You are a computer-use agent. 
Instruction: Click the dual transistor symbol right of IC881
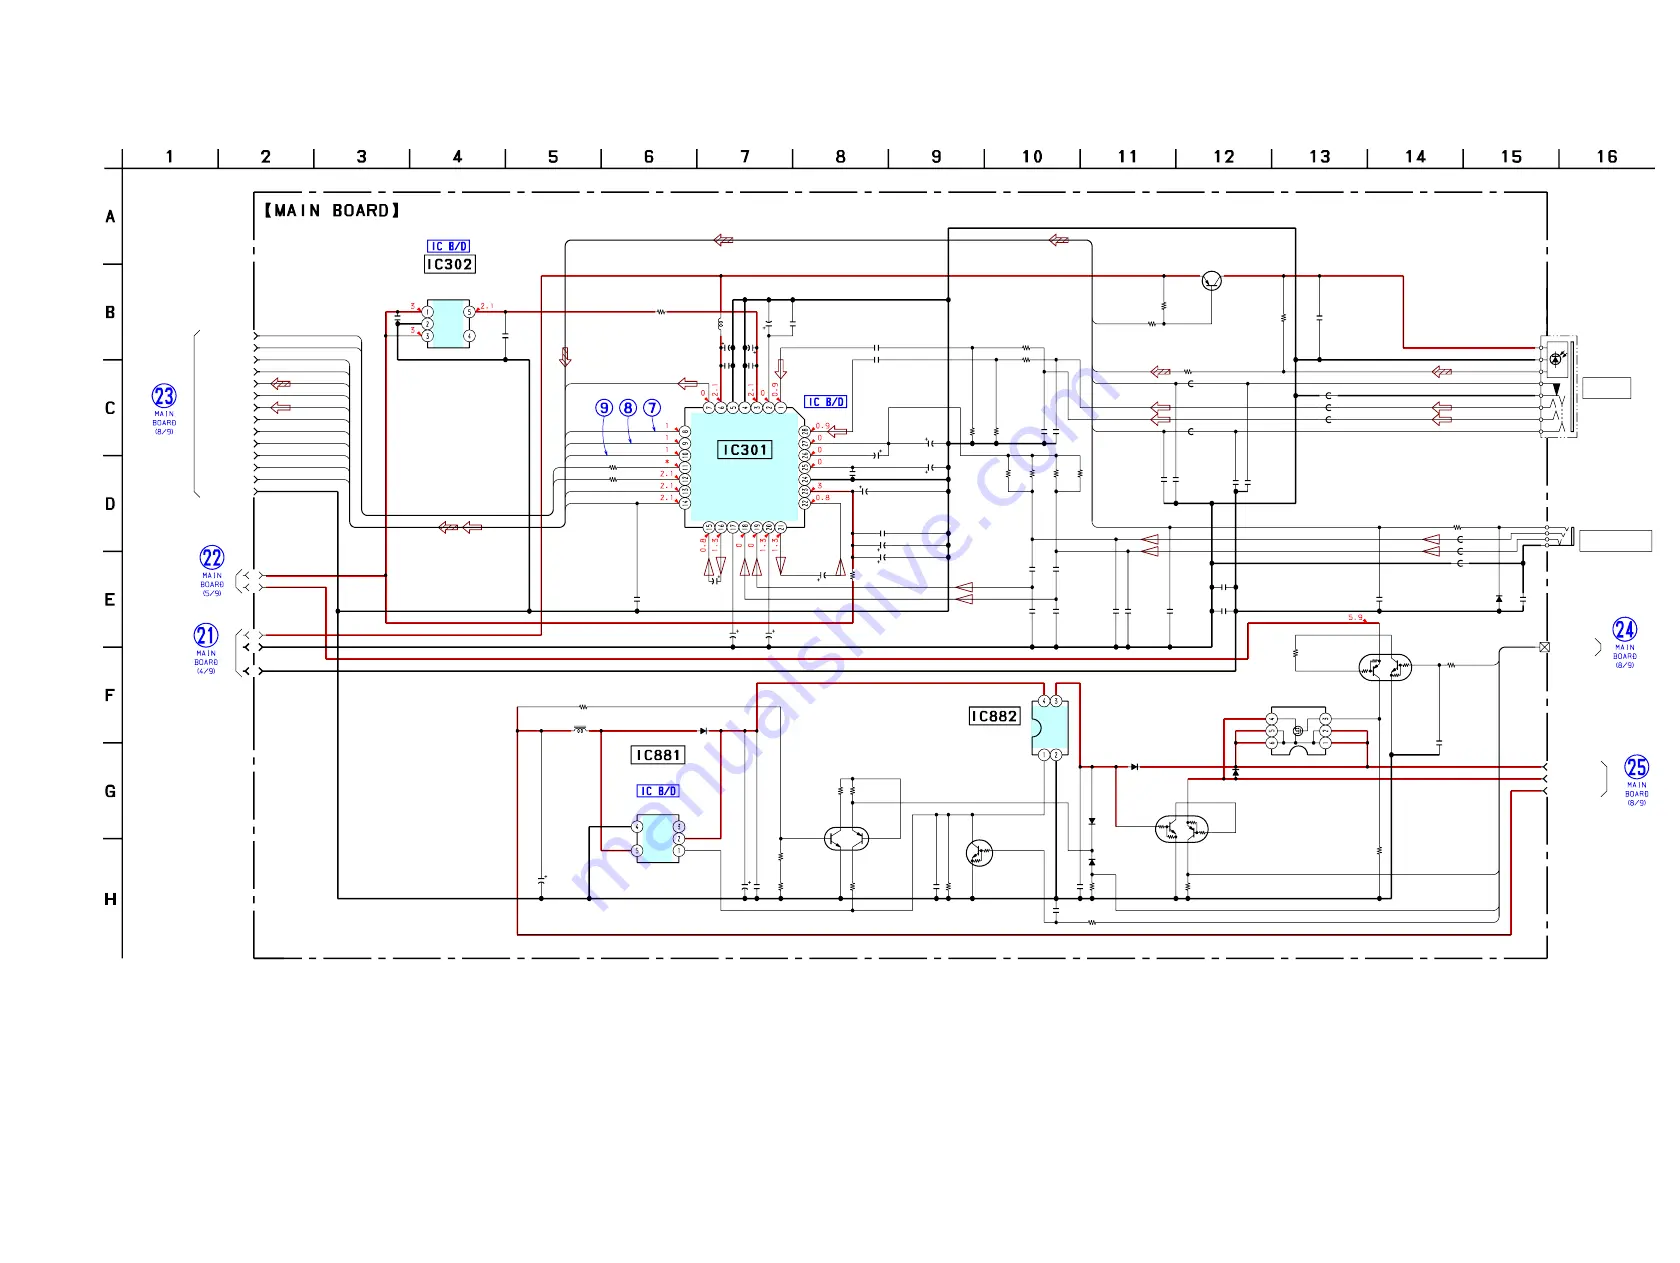pos(846,839)
